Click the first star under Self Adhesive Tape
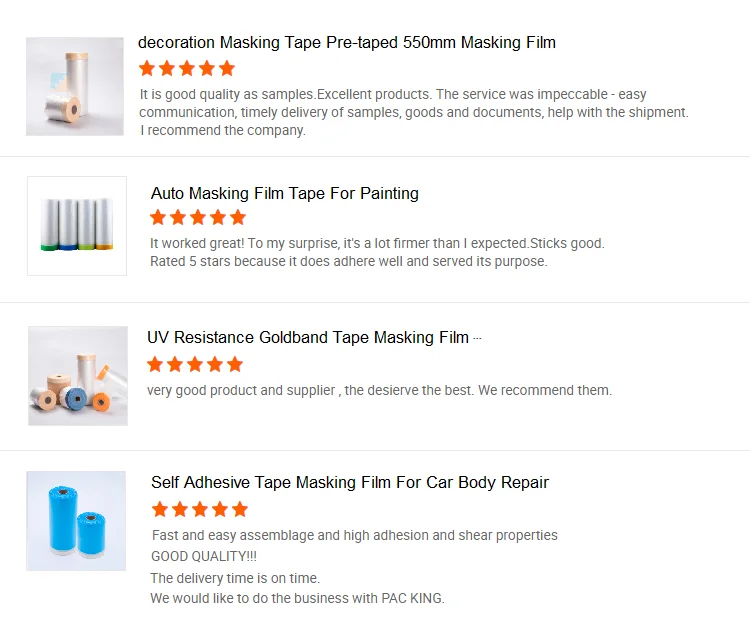 (x=160, y=509)
